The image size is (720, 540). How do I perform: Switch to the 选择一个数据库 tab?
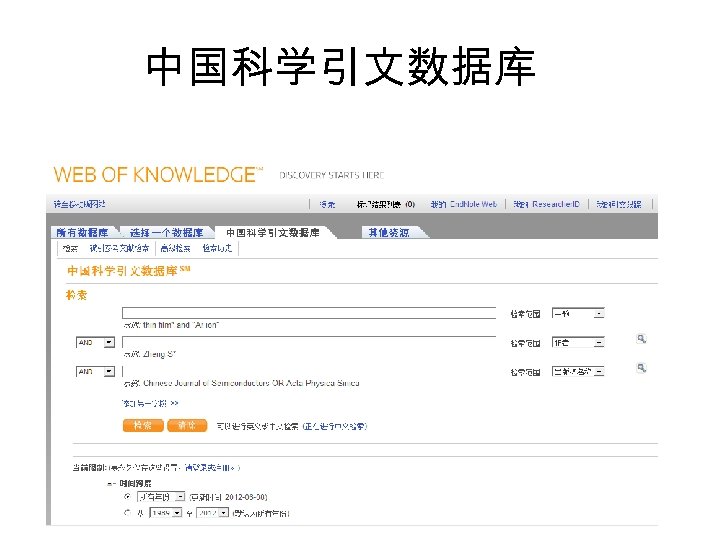167,233
